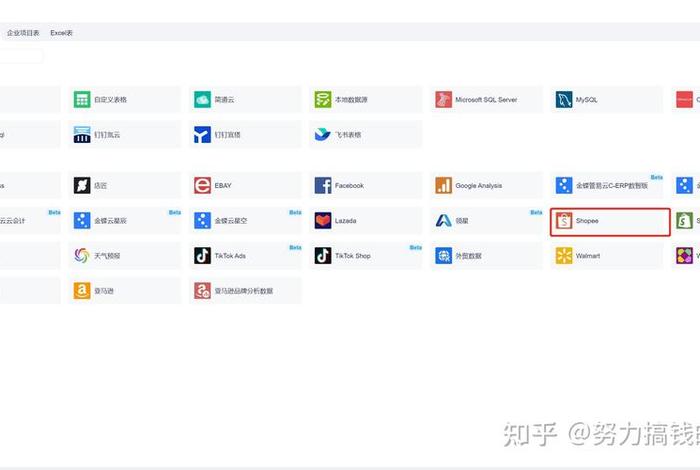The image size is (700, 470).
Task: Select the 自定义表格 green table icon
Action: [x=82, y=100]
